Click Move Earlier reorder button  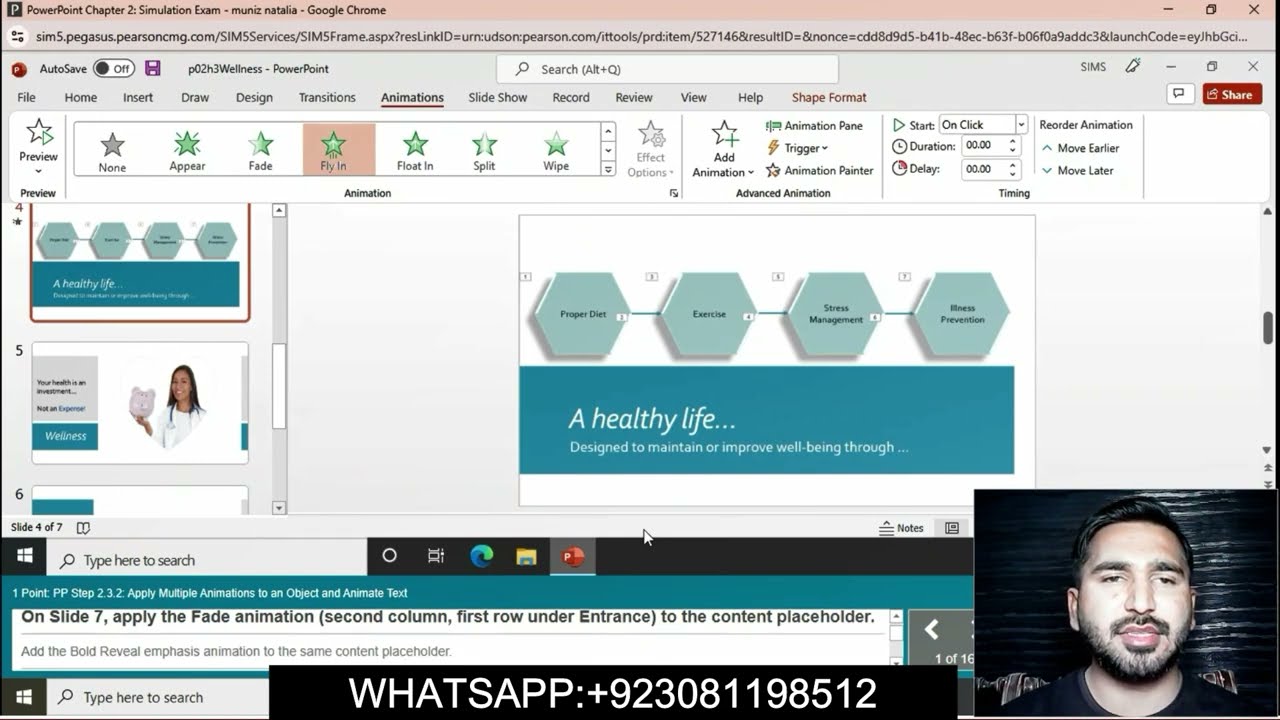click(1080, 148)
